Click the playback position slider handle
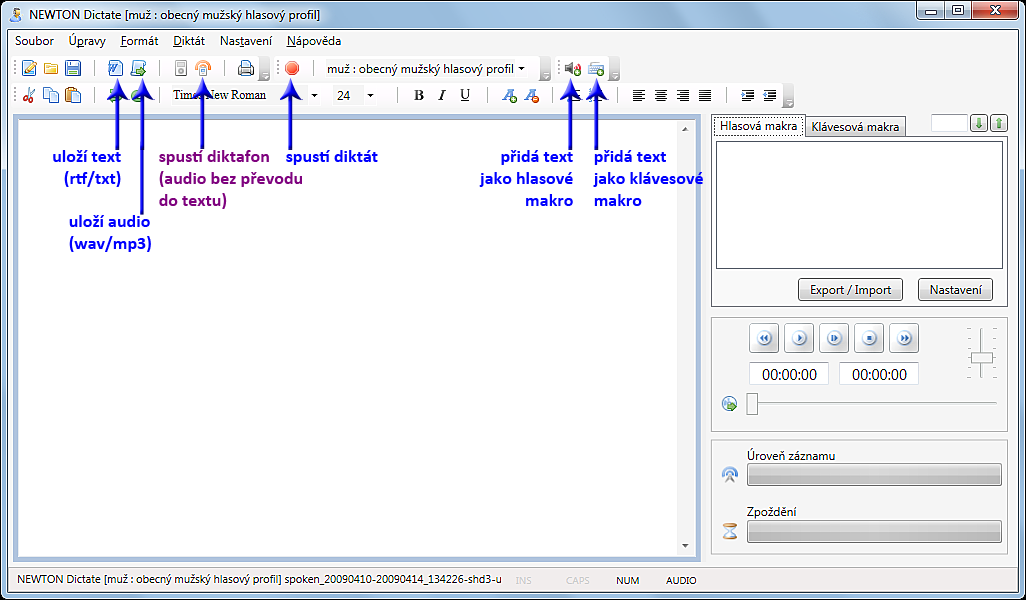The width and height of the screenshot is (1026, 600). point(752,404)
